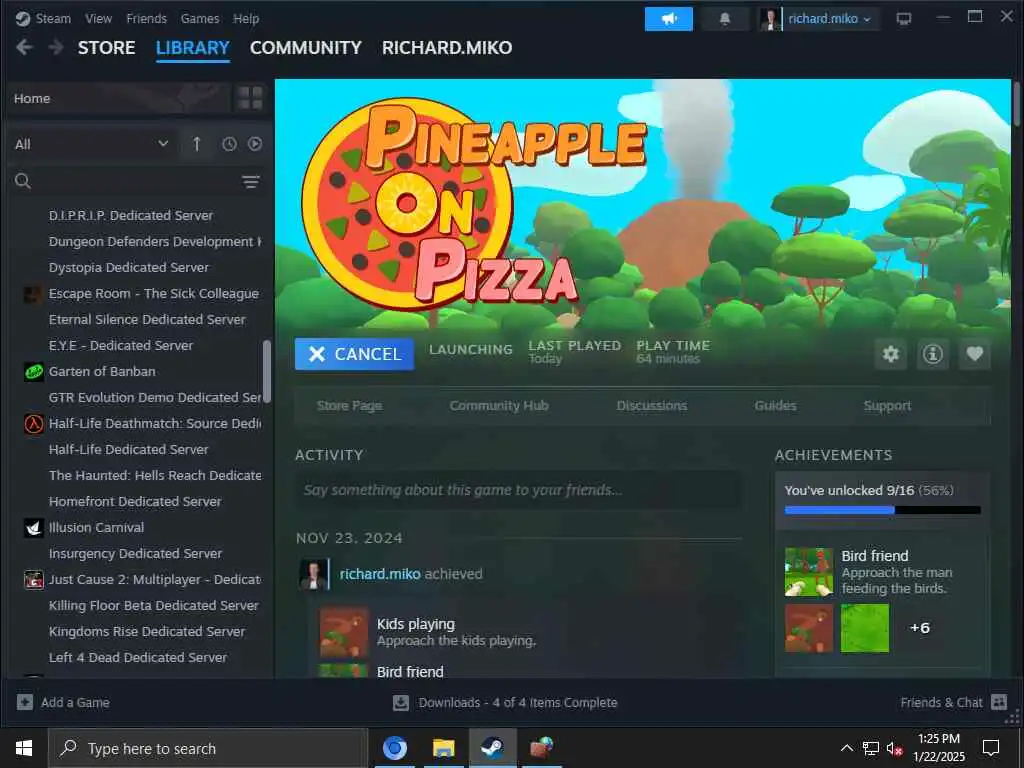This screenshot has height=768, width=1024.
Task: Click the activity comment input field
Action: (518, 490)
